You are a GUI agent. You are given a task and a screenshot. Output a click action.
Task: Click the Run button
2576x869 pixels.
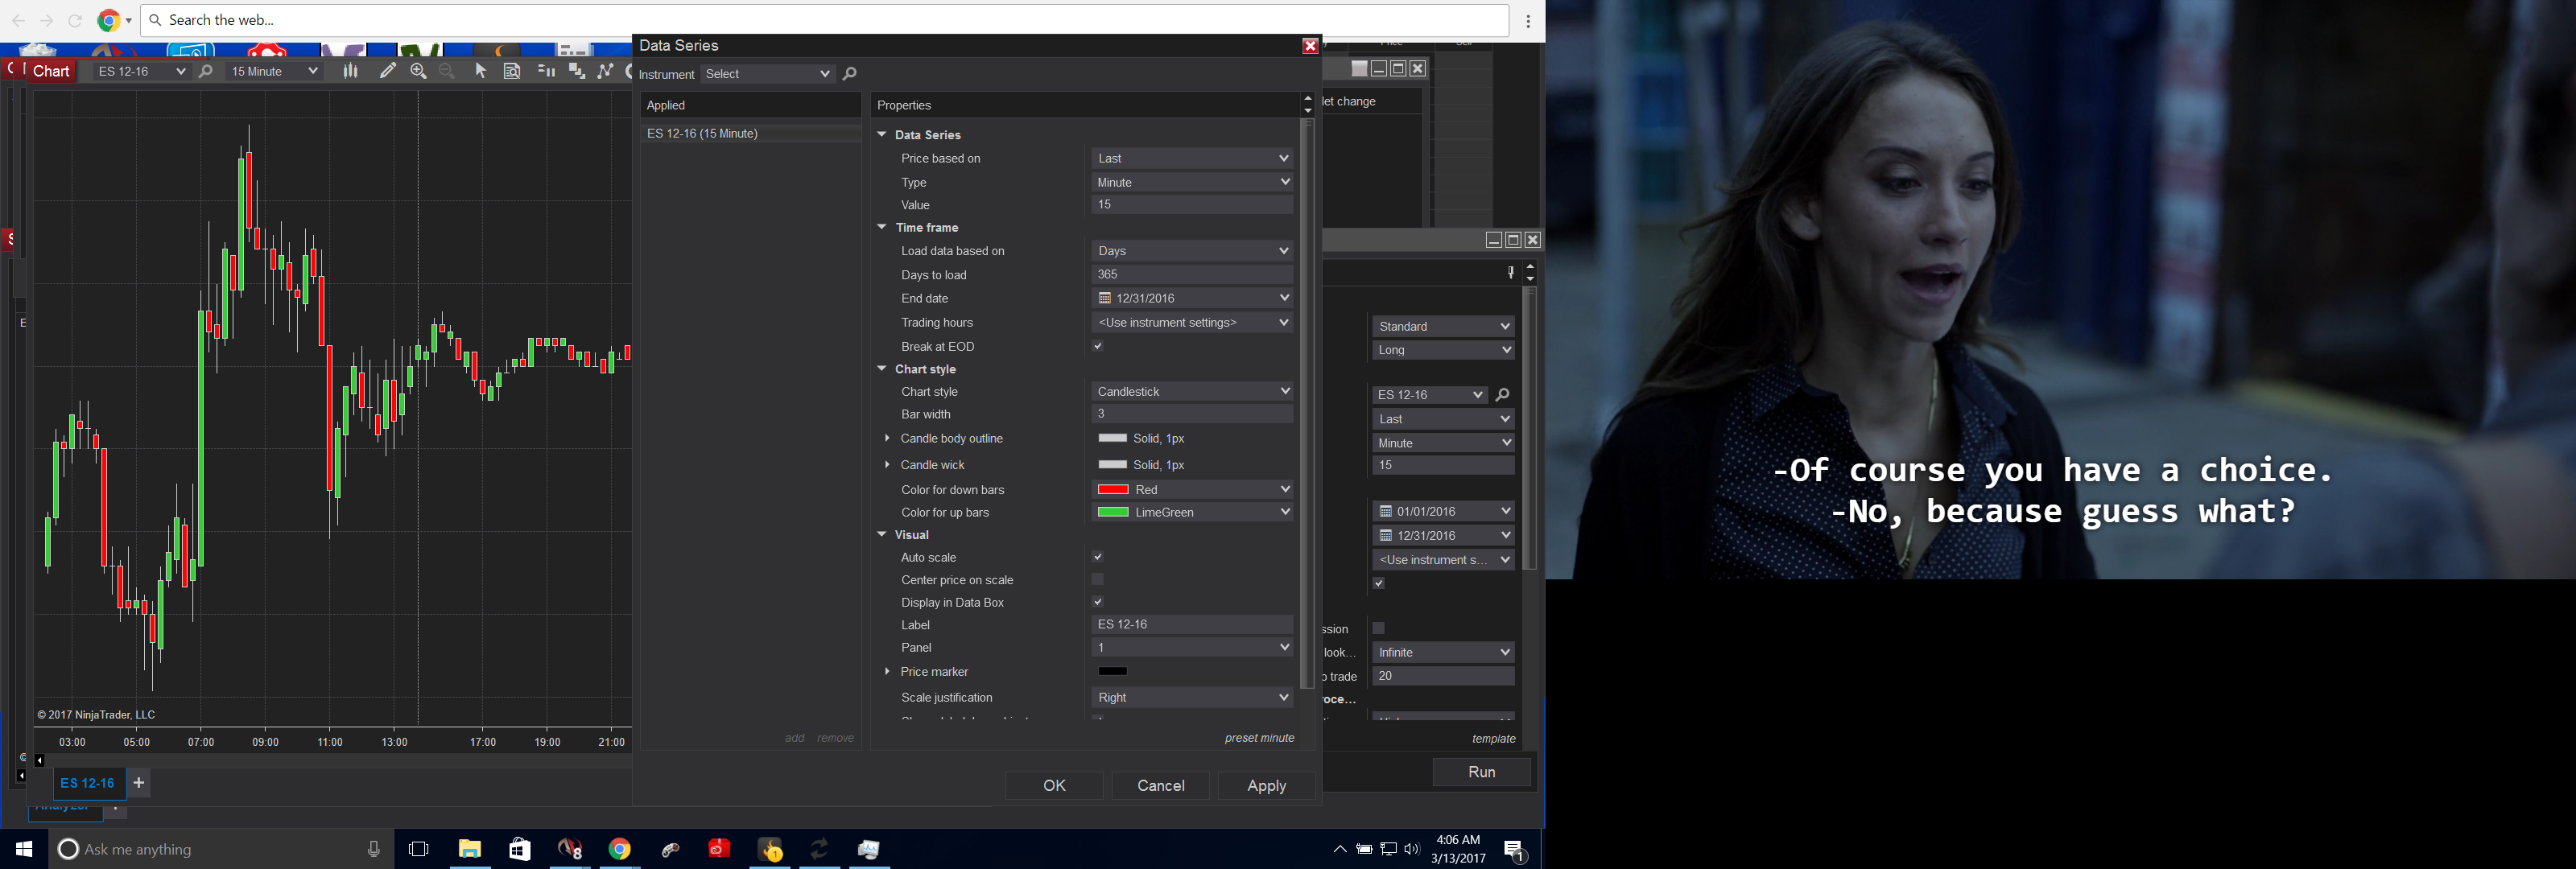click(x=1482, y=772)
